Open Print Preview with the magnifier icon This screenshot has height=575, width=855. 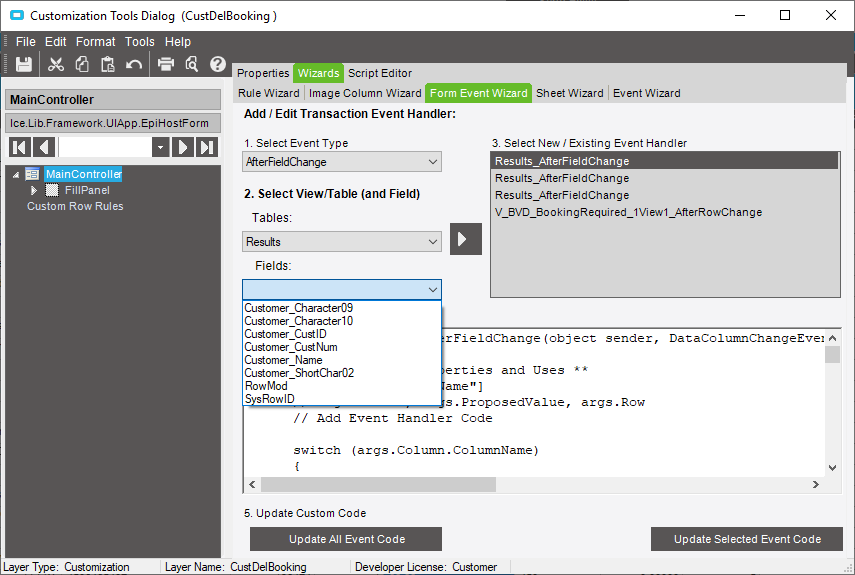[192, 64]
